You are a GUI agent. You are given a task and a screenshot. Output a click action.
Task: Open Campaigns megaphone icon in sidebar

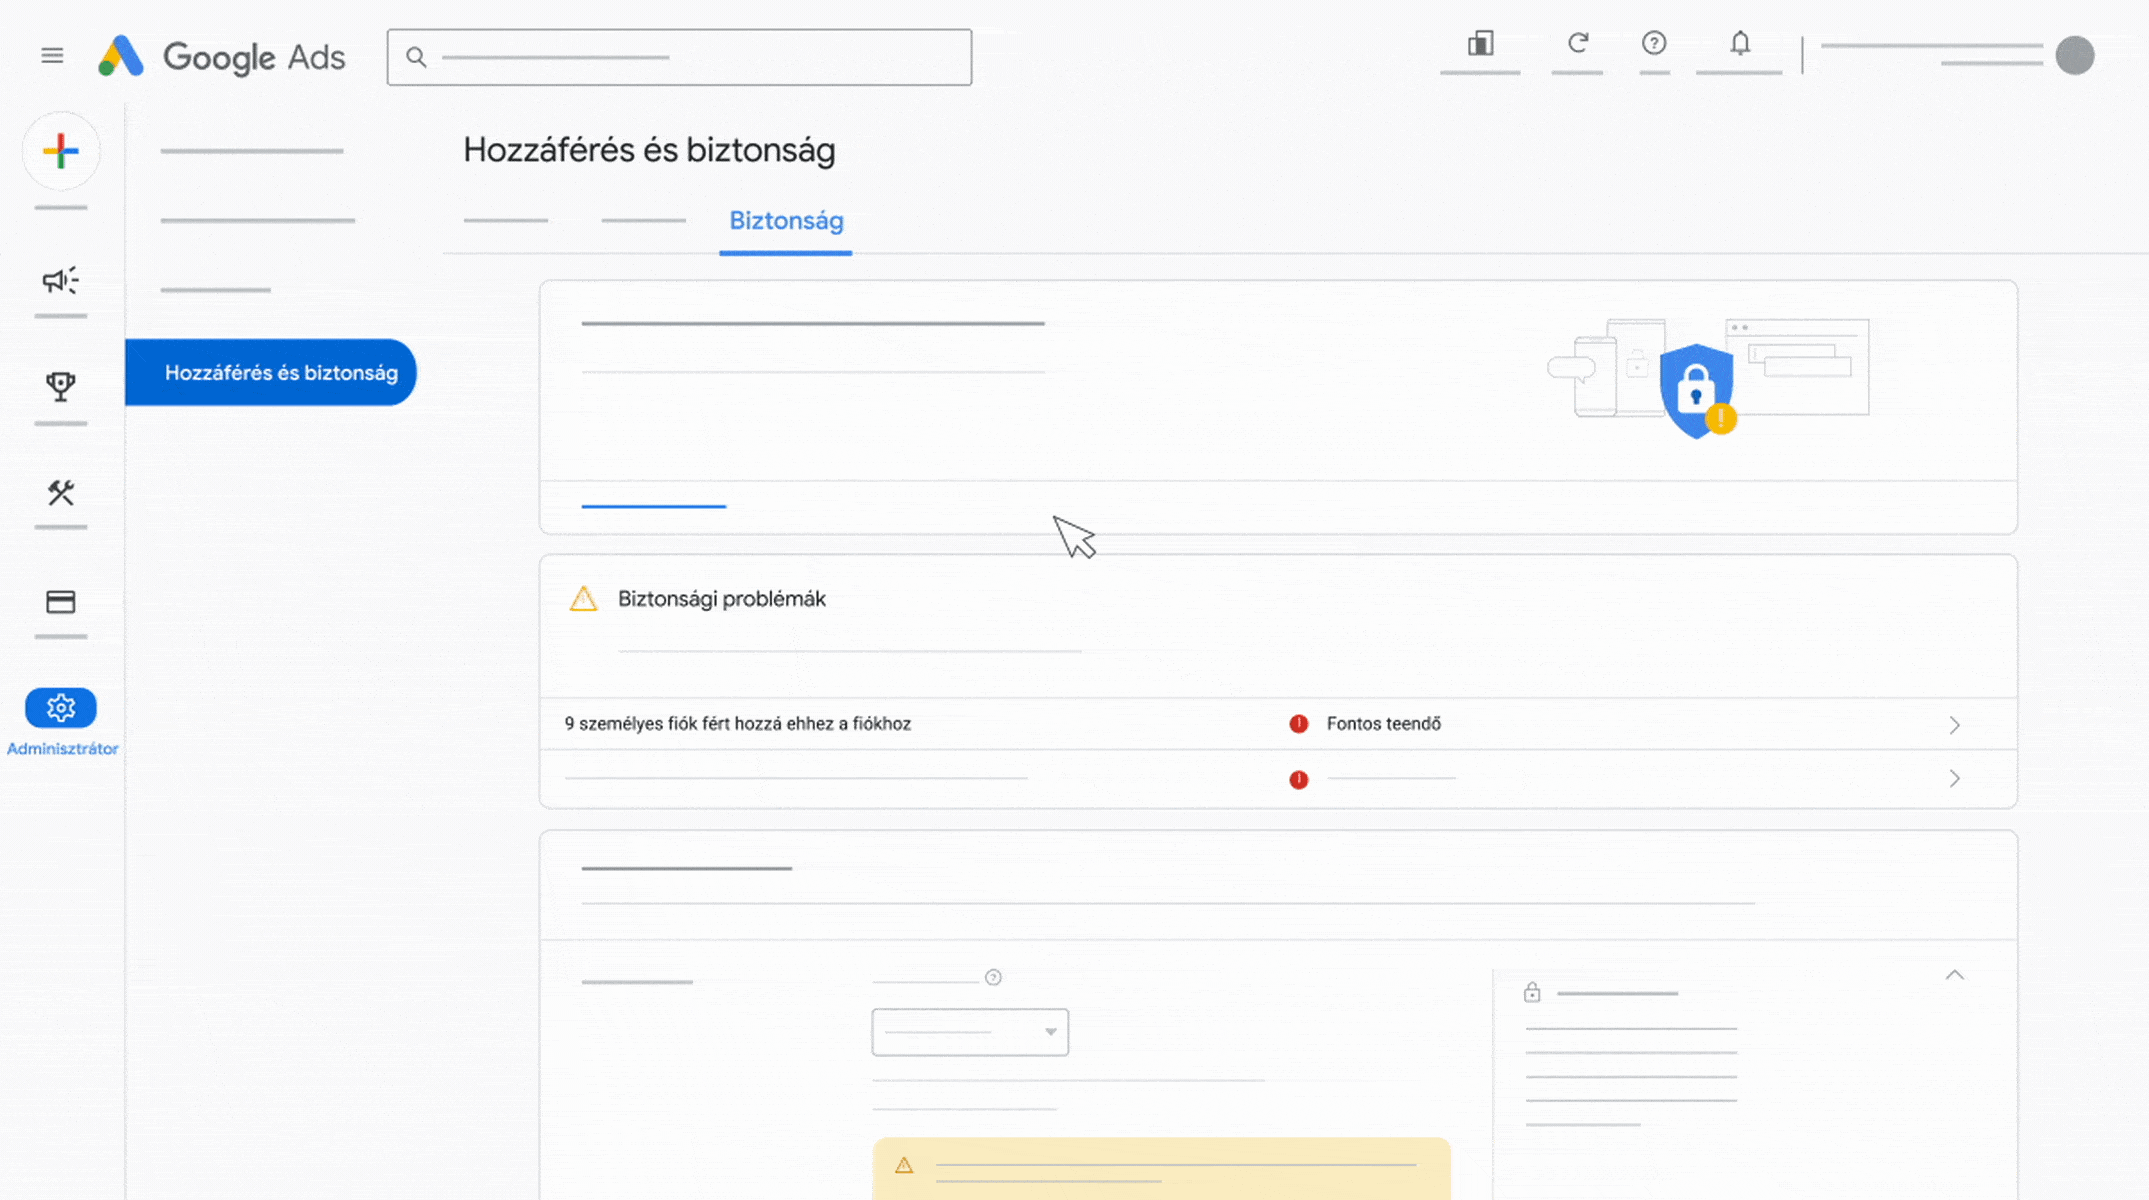click(61, 280)
